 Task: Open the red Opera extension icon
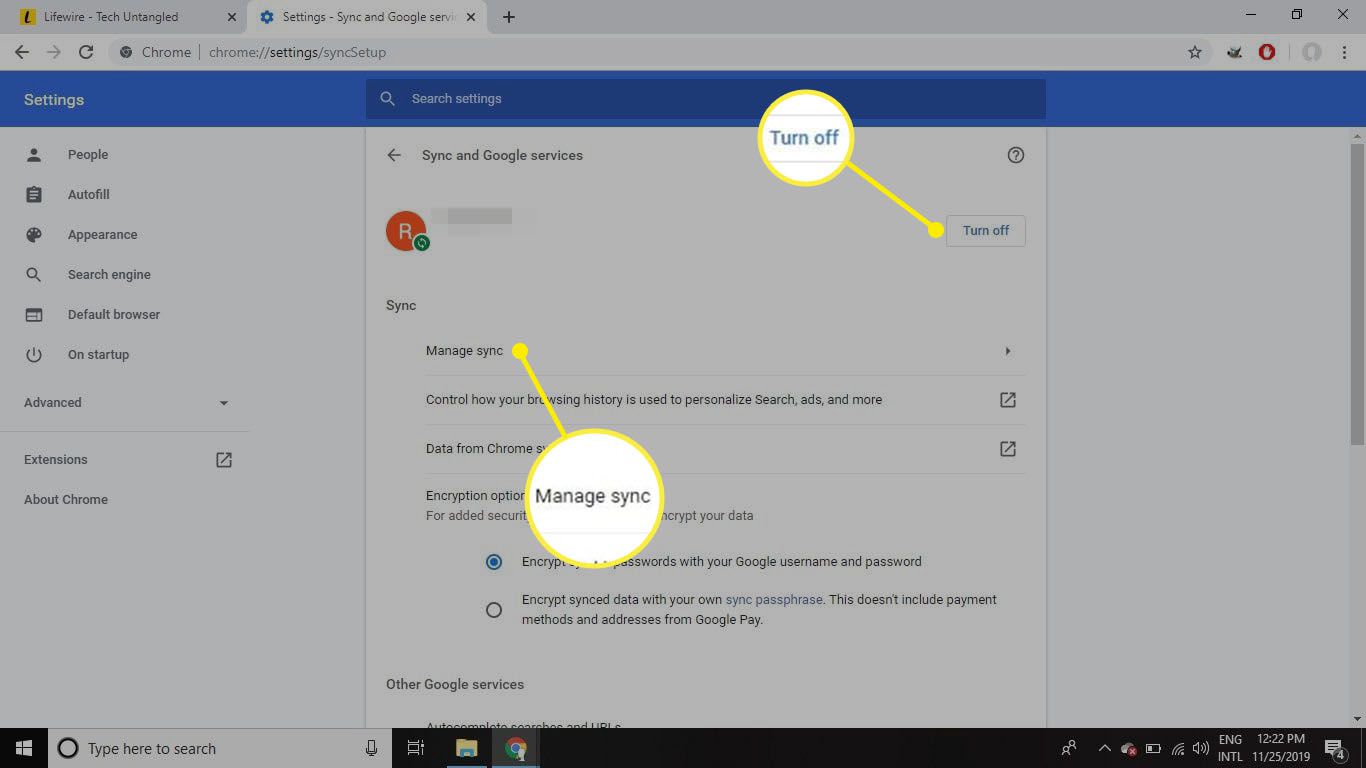[x=1267, y=52]
